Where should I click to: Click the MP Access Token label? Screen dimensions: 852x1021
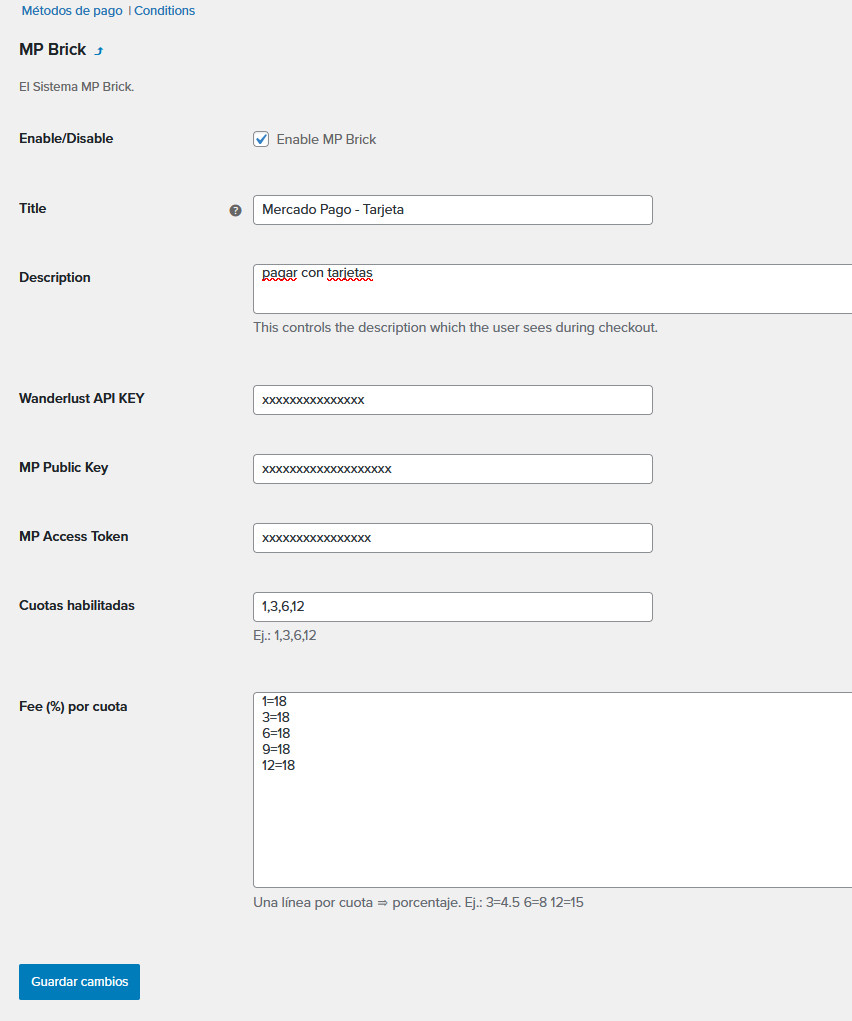(74, 537)
